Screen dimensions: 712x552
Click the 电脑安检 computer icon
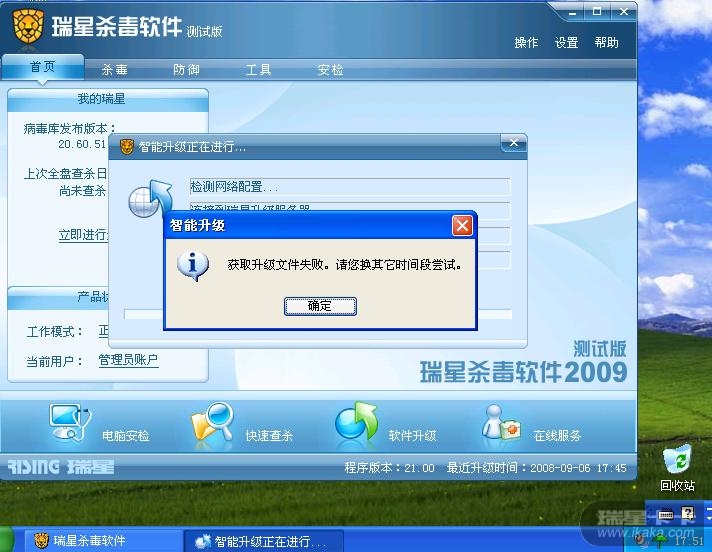70,422
